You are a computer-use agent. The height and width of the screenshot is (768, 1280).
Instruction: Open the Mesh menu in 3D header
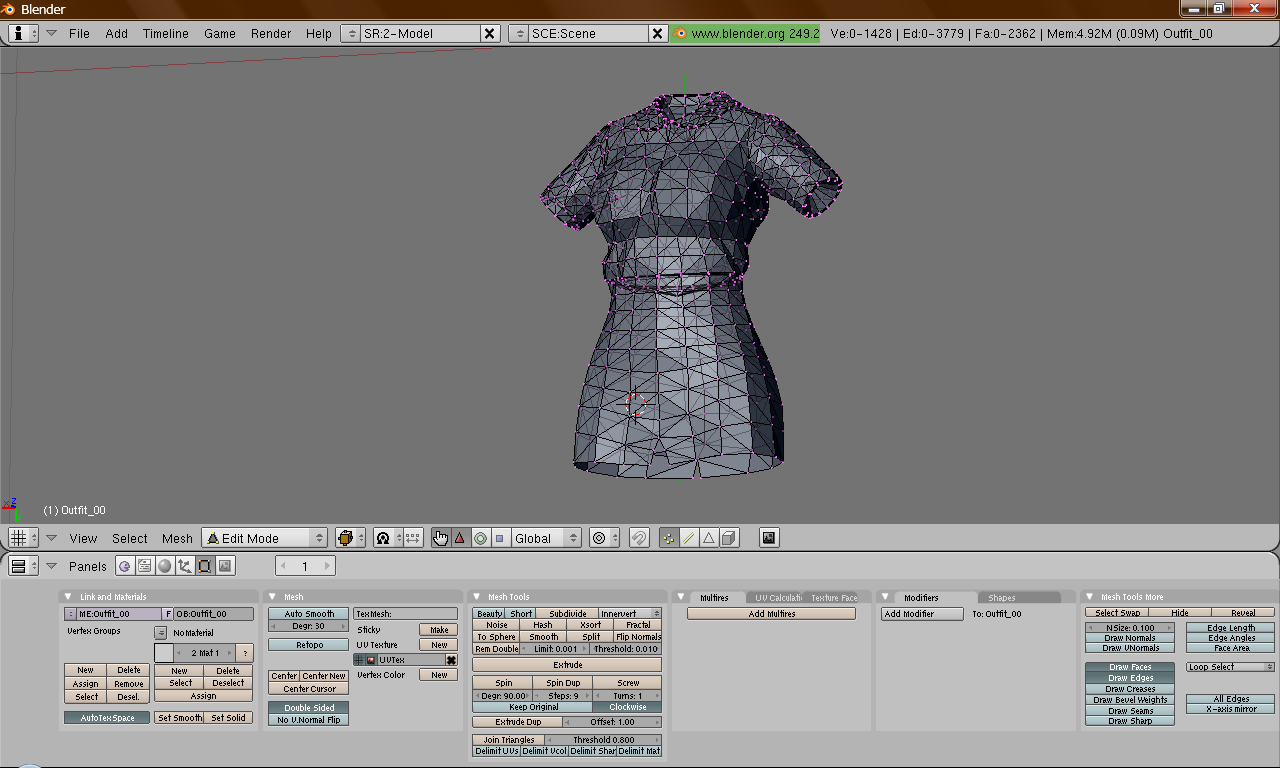click(x=177, y=538)
